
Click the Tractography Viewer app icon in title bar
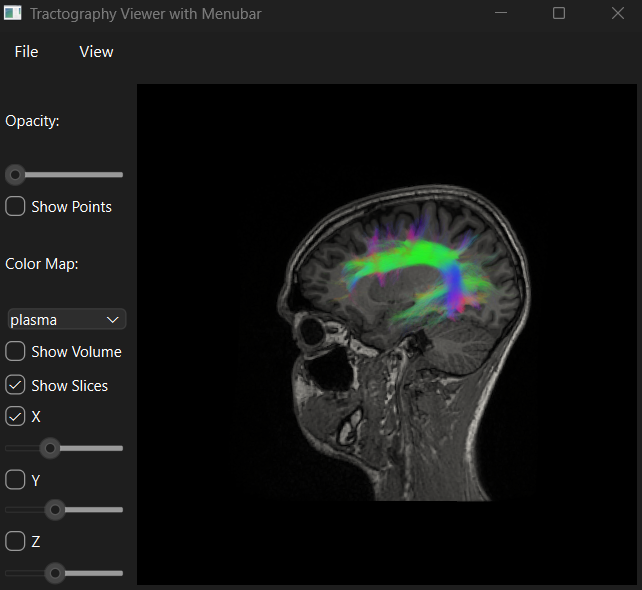[x=13, y=14]
